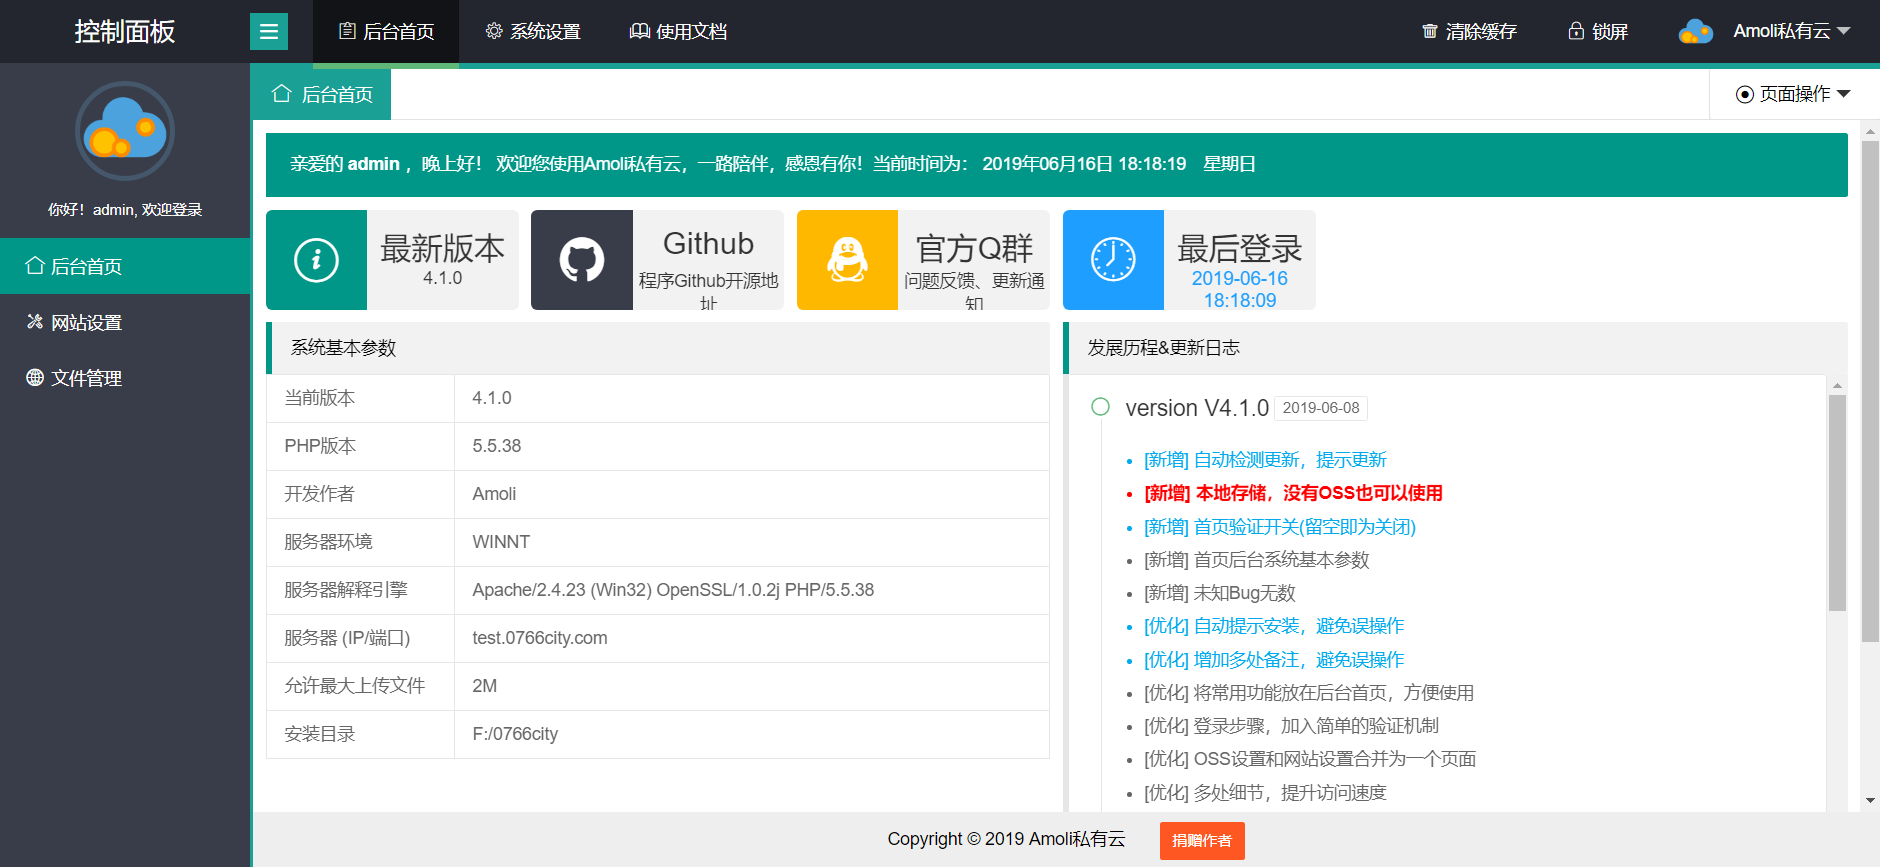Open 系统设置 in the top navigation
The image size is (1880, 867).
click(533, 32)
